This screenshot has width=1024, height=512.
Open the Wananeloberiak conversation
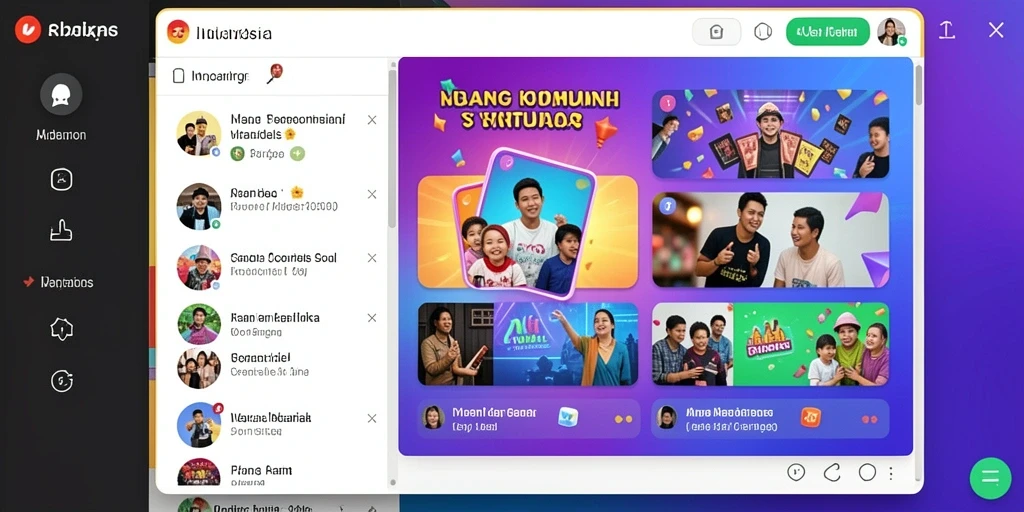(x=272, y=424)
